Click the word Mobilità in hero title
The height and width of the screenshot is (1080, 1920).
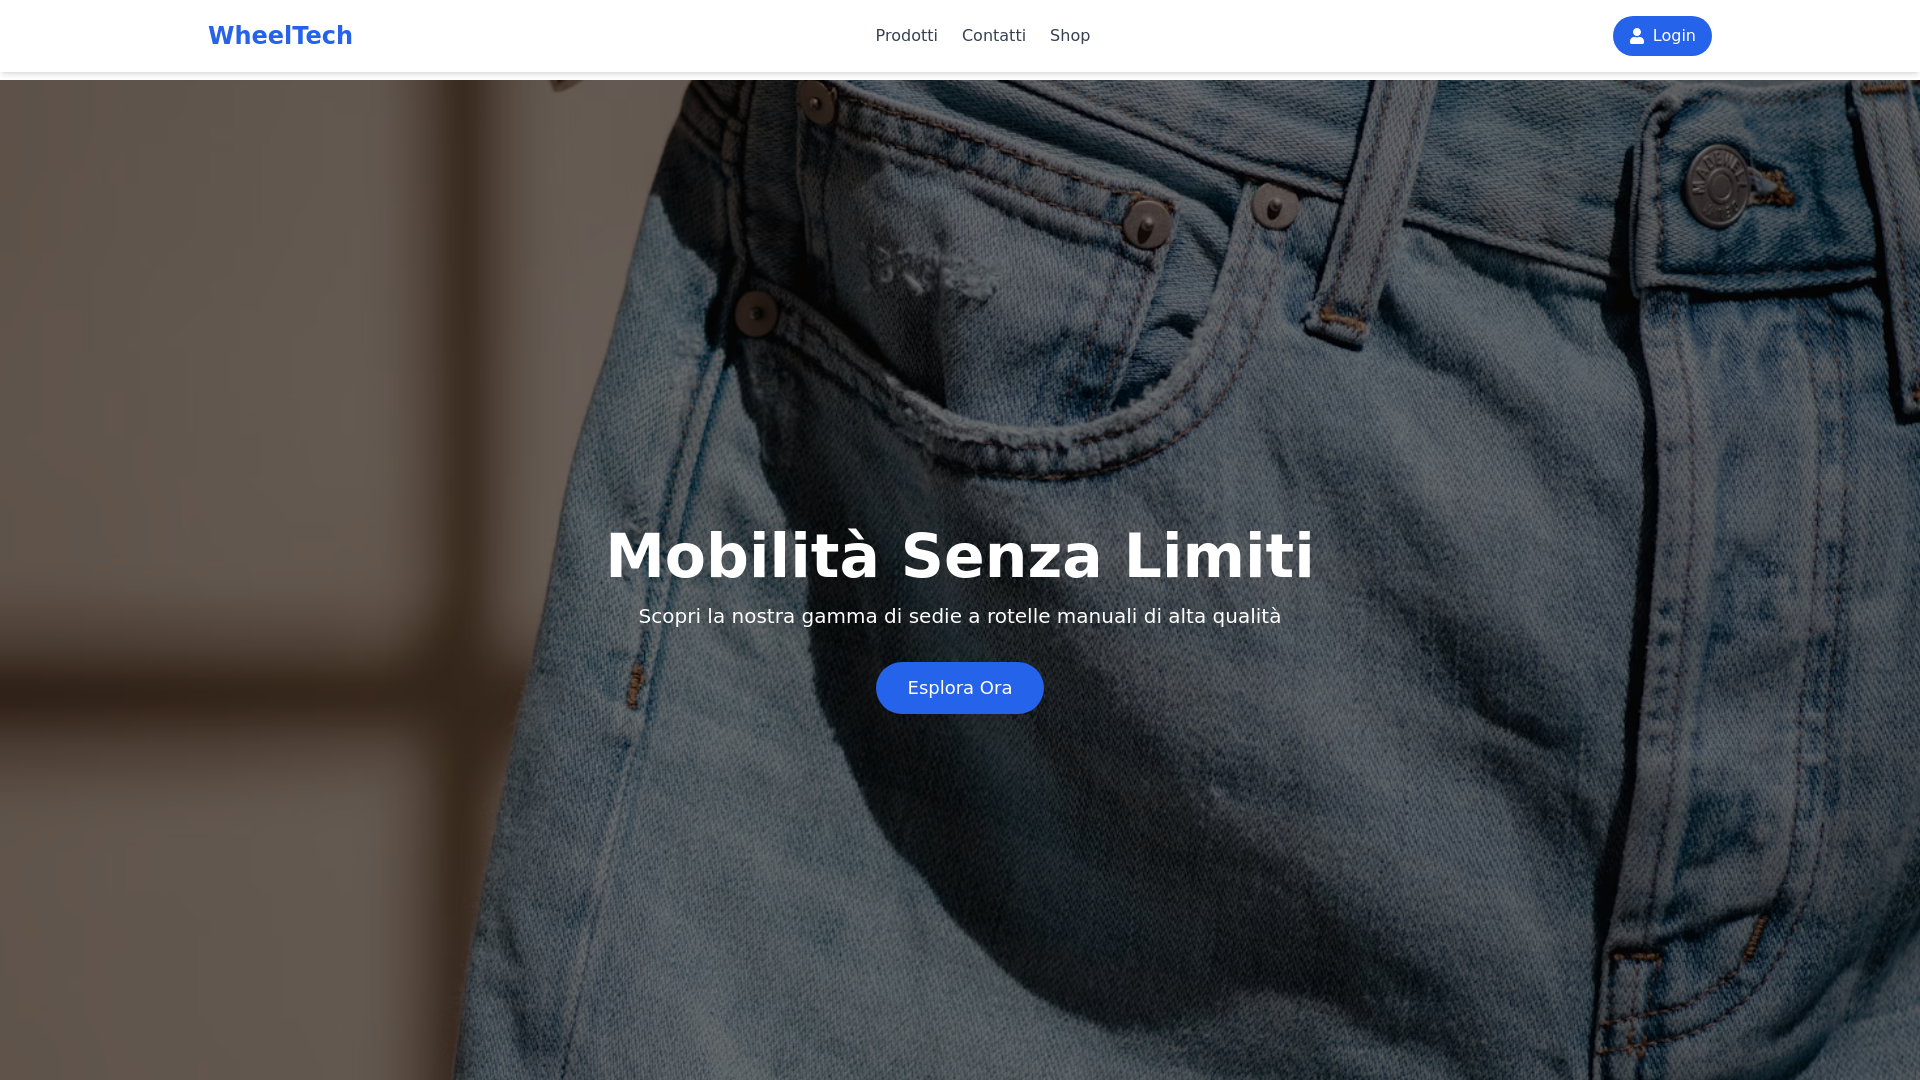(742, 556)
